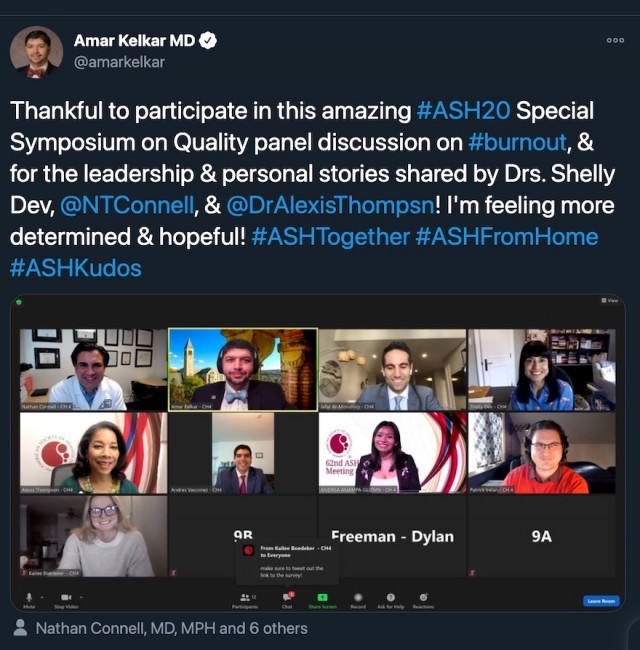Viewport: 640px width, 650px height.
Task: Expand the arrow next to Mute
Action: click(x=42, y=597)
